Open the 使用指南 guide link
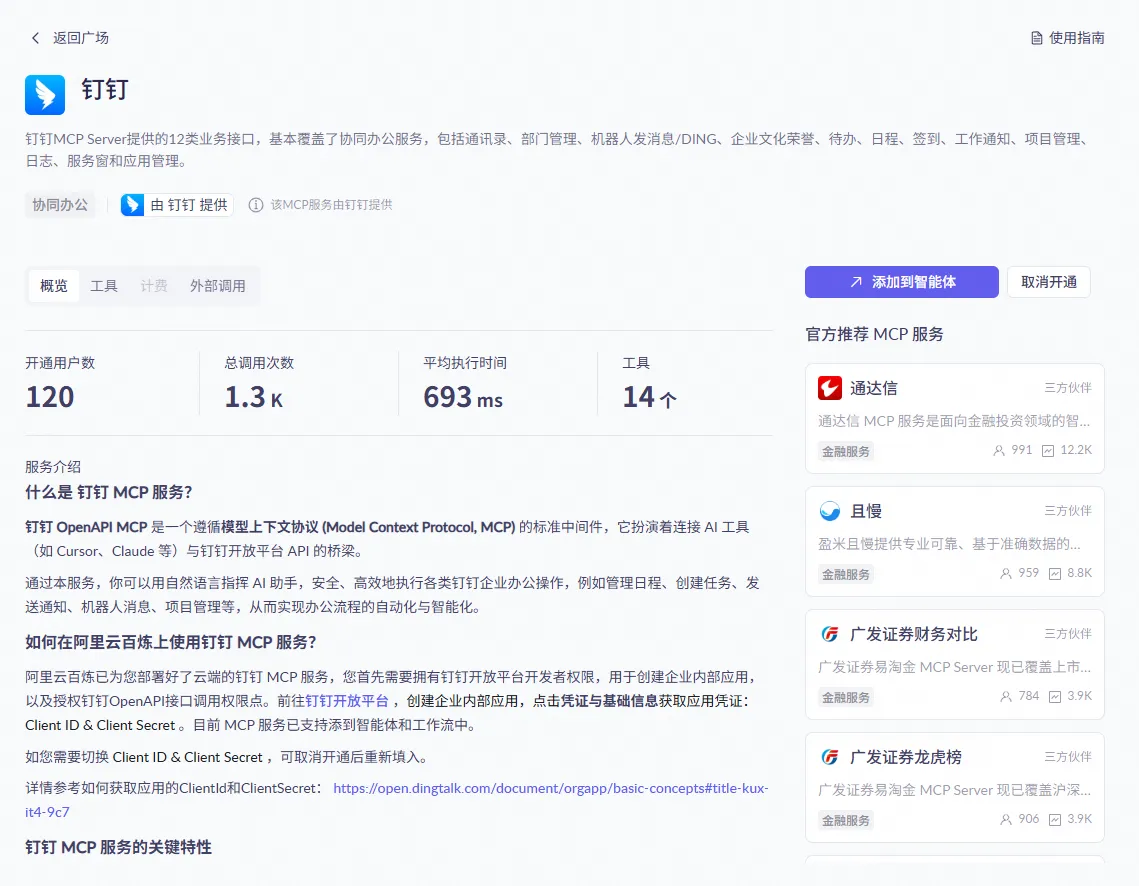 (1077, 38)
